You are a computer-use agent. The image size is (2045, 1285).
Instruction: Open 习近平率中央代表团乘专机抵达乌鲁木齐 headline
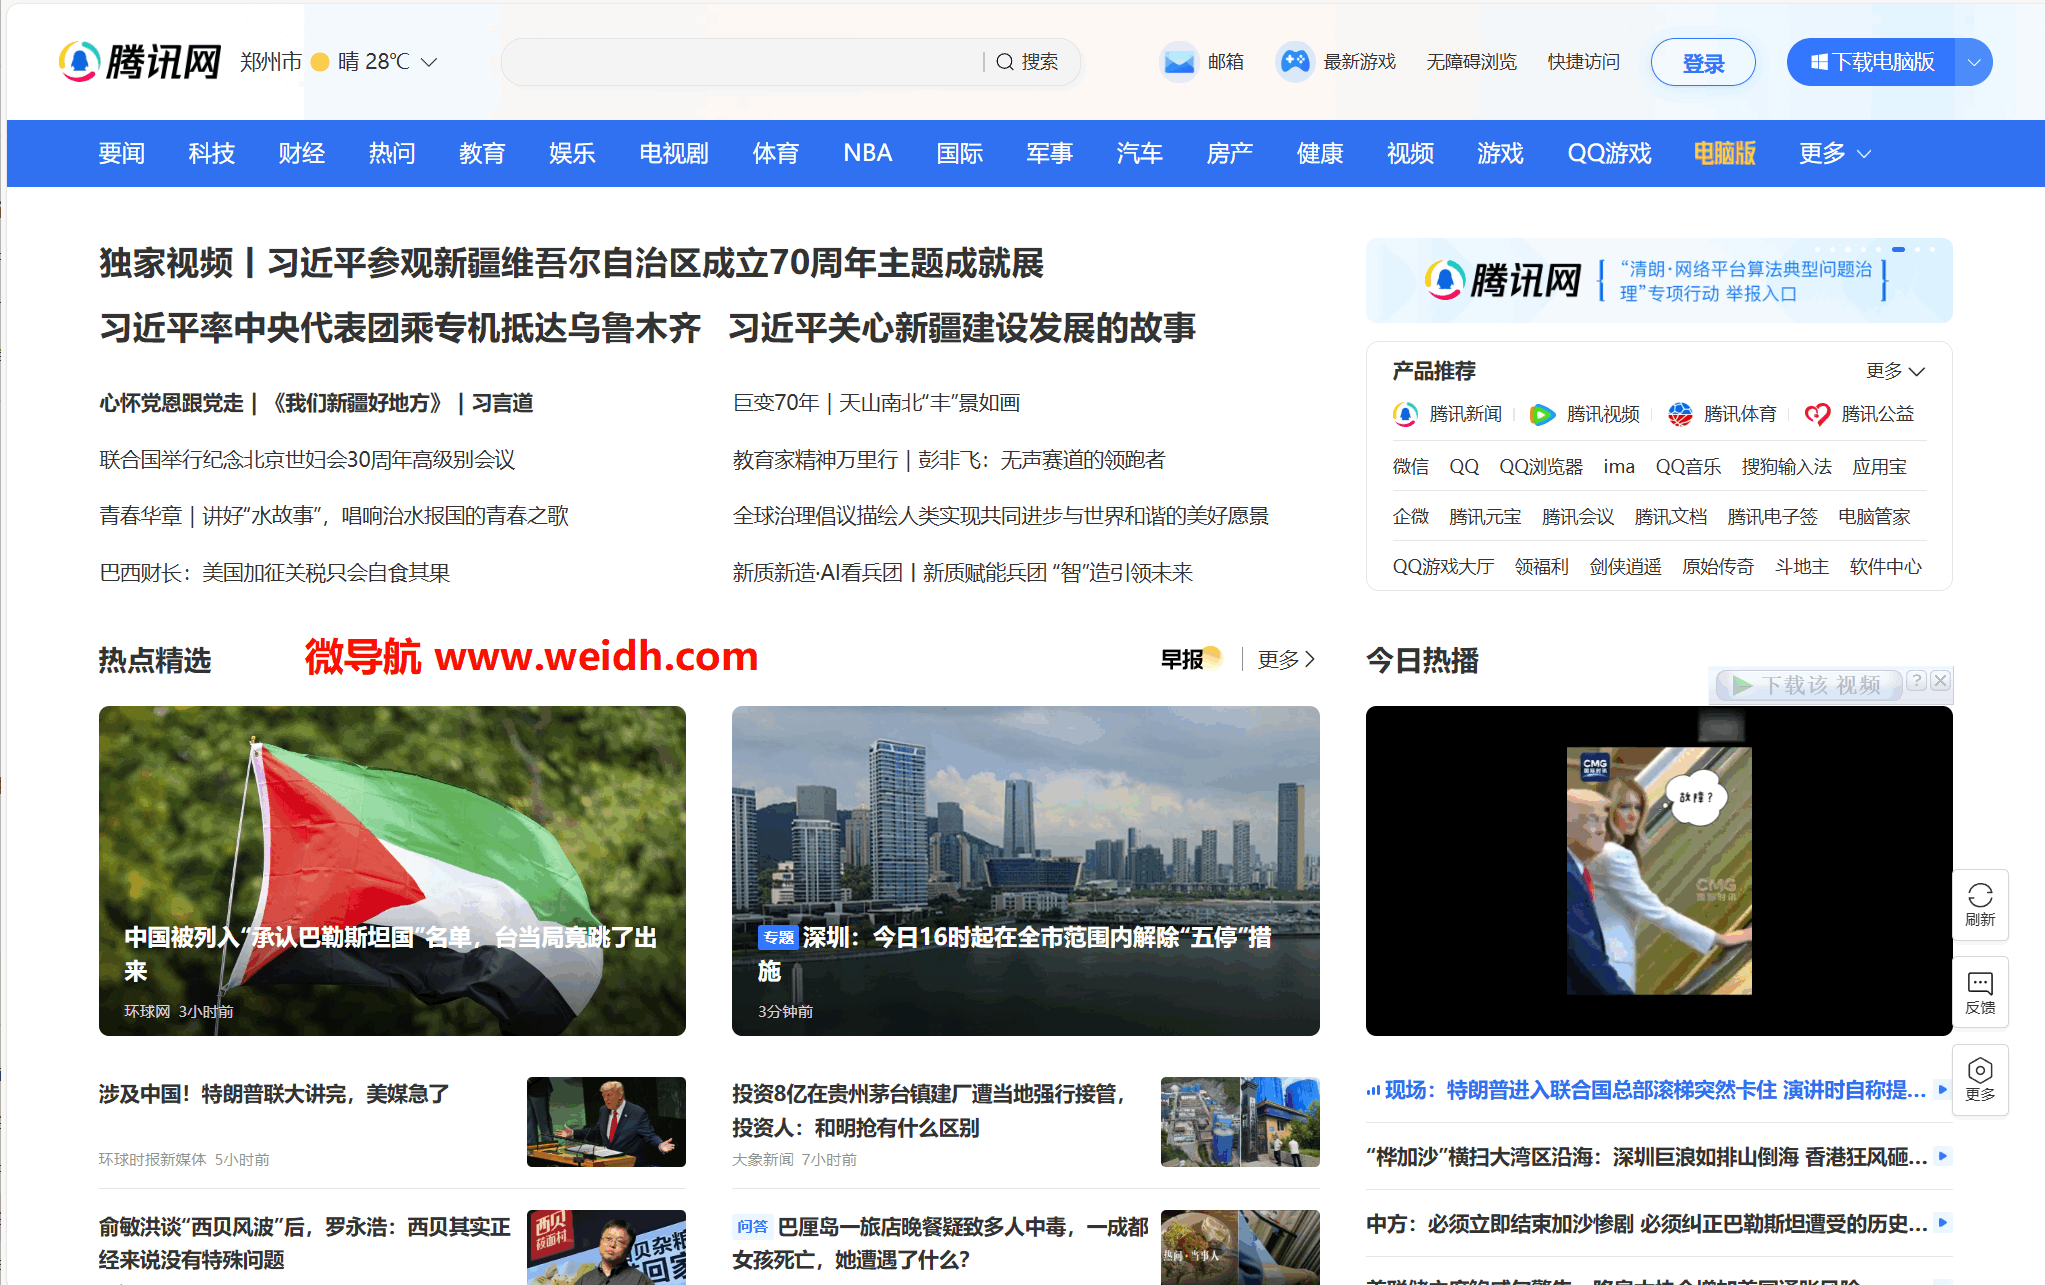point(400,328)
